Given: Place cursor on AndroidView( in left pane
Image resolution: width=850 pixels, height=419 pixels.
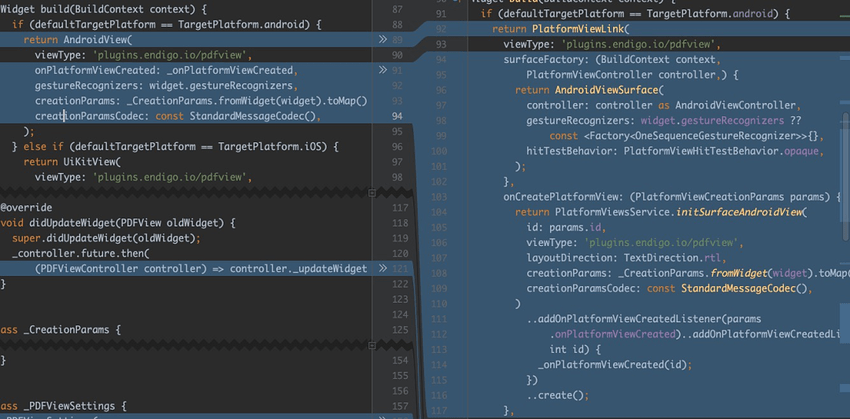Looking at the screenshot, I should tap(97, 39).
